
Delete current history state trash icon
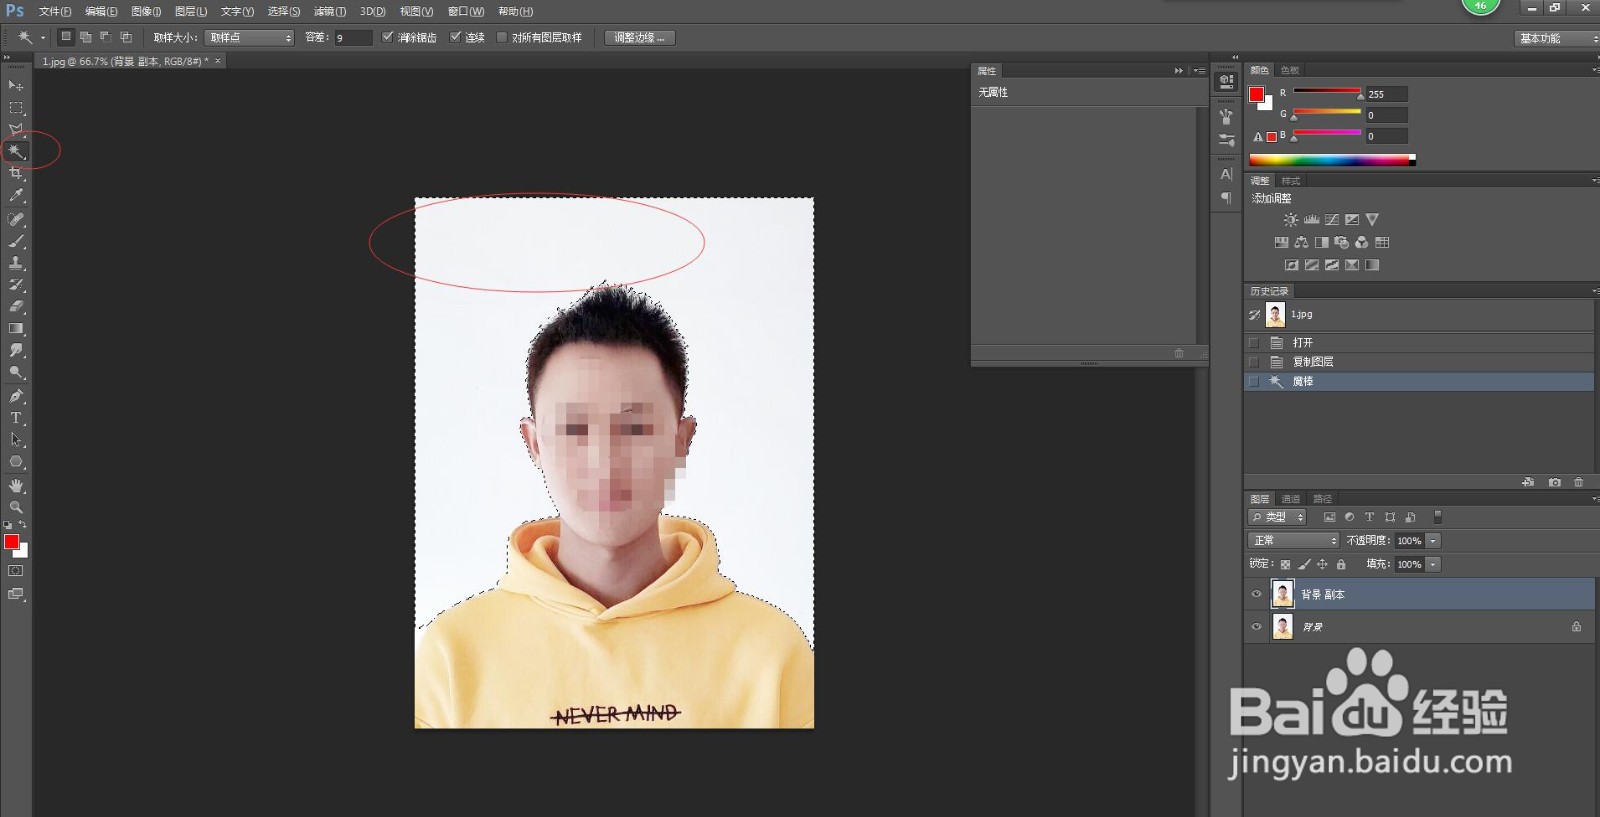pyautogui.click(x=1579, y=482)
